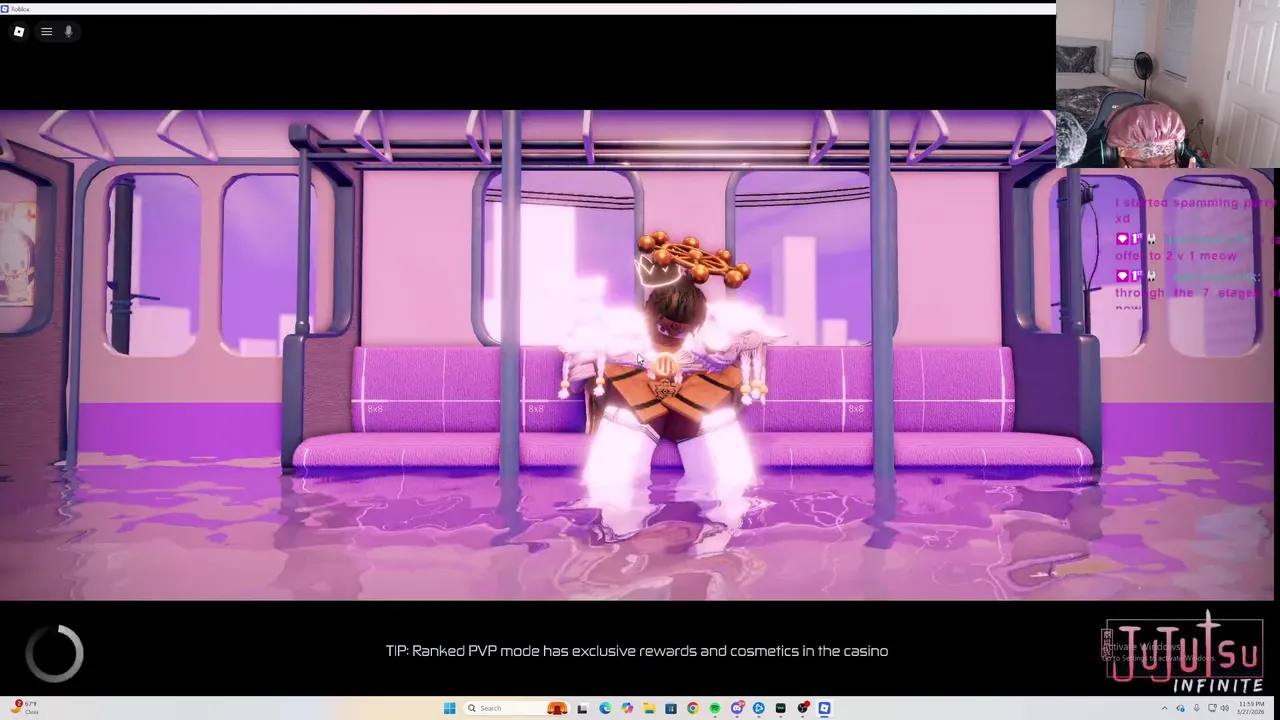The height and width of the screenshot is (720, 1280).
Task: Open the weather widget in the taskbar corner
Action: (x=24, y=707)
